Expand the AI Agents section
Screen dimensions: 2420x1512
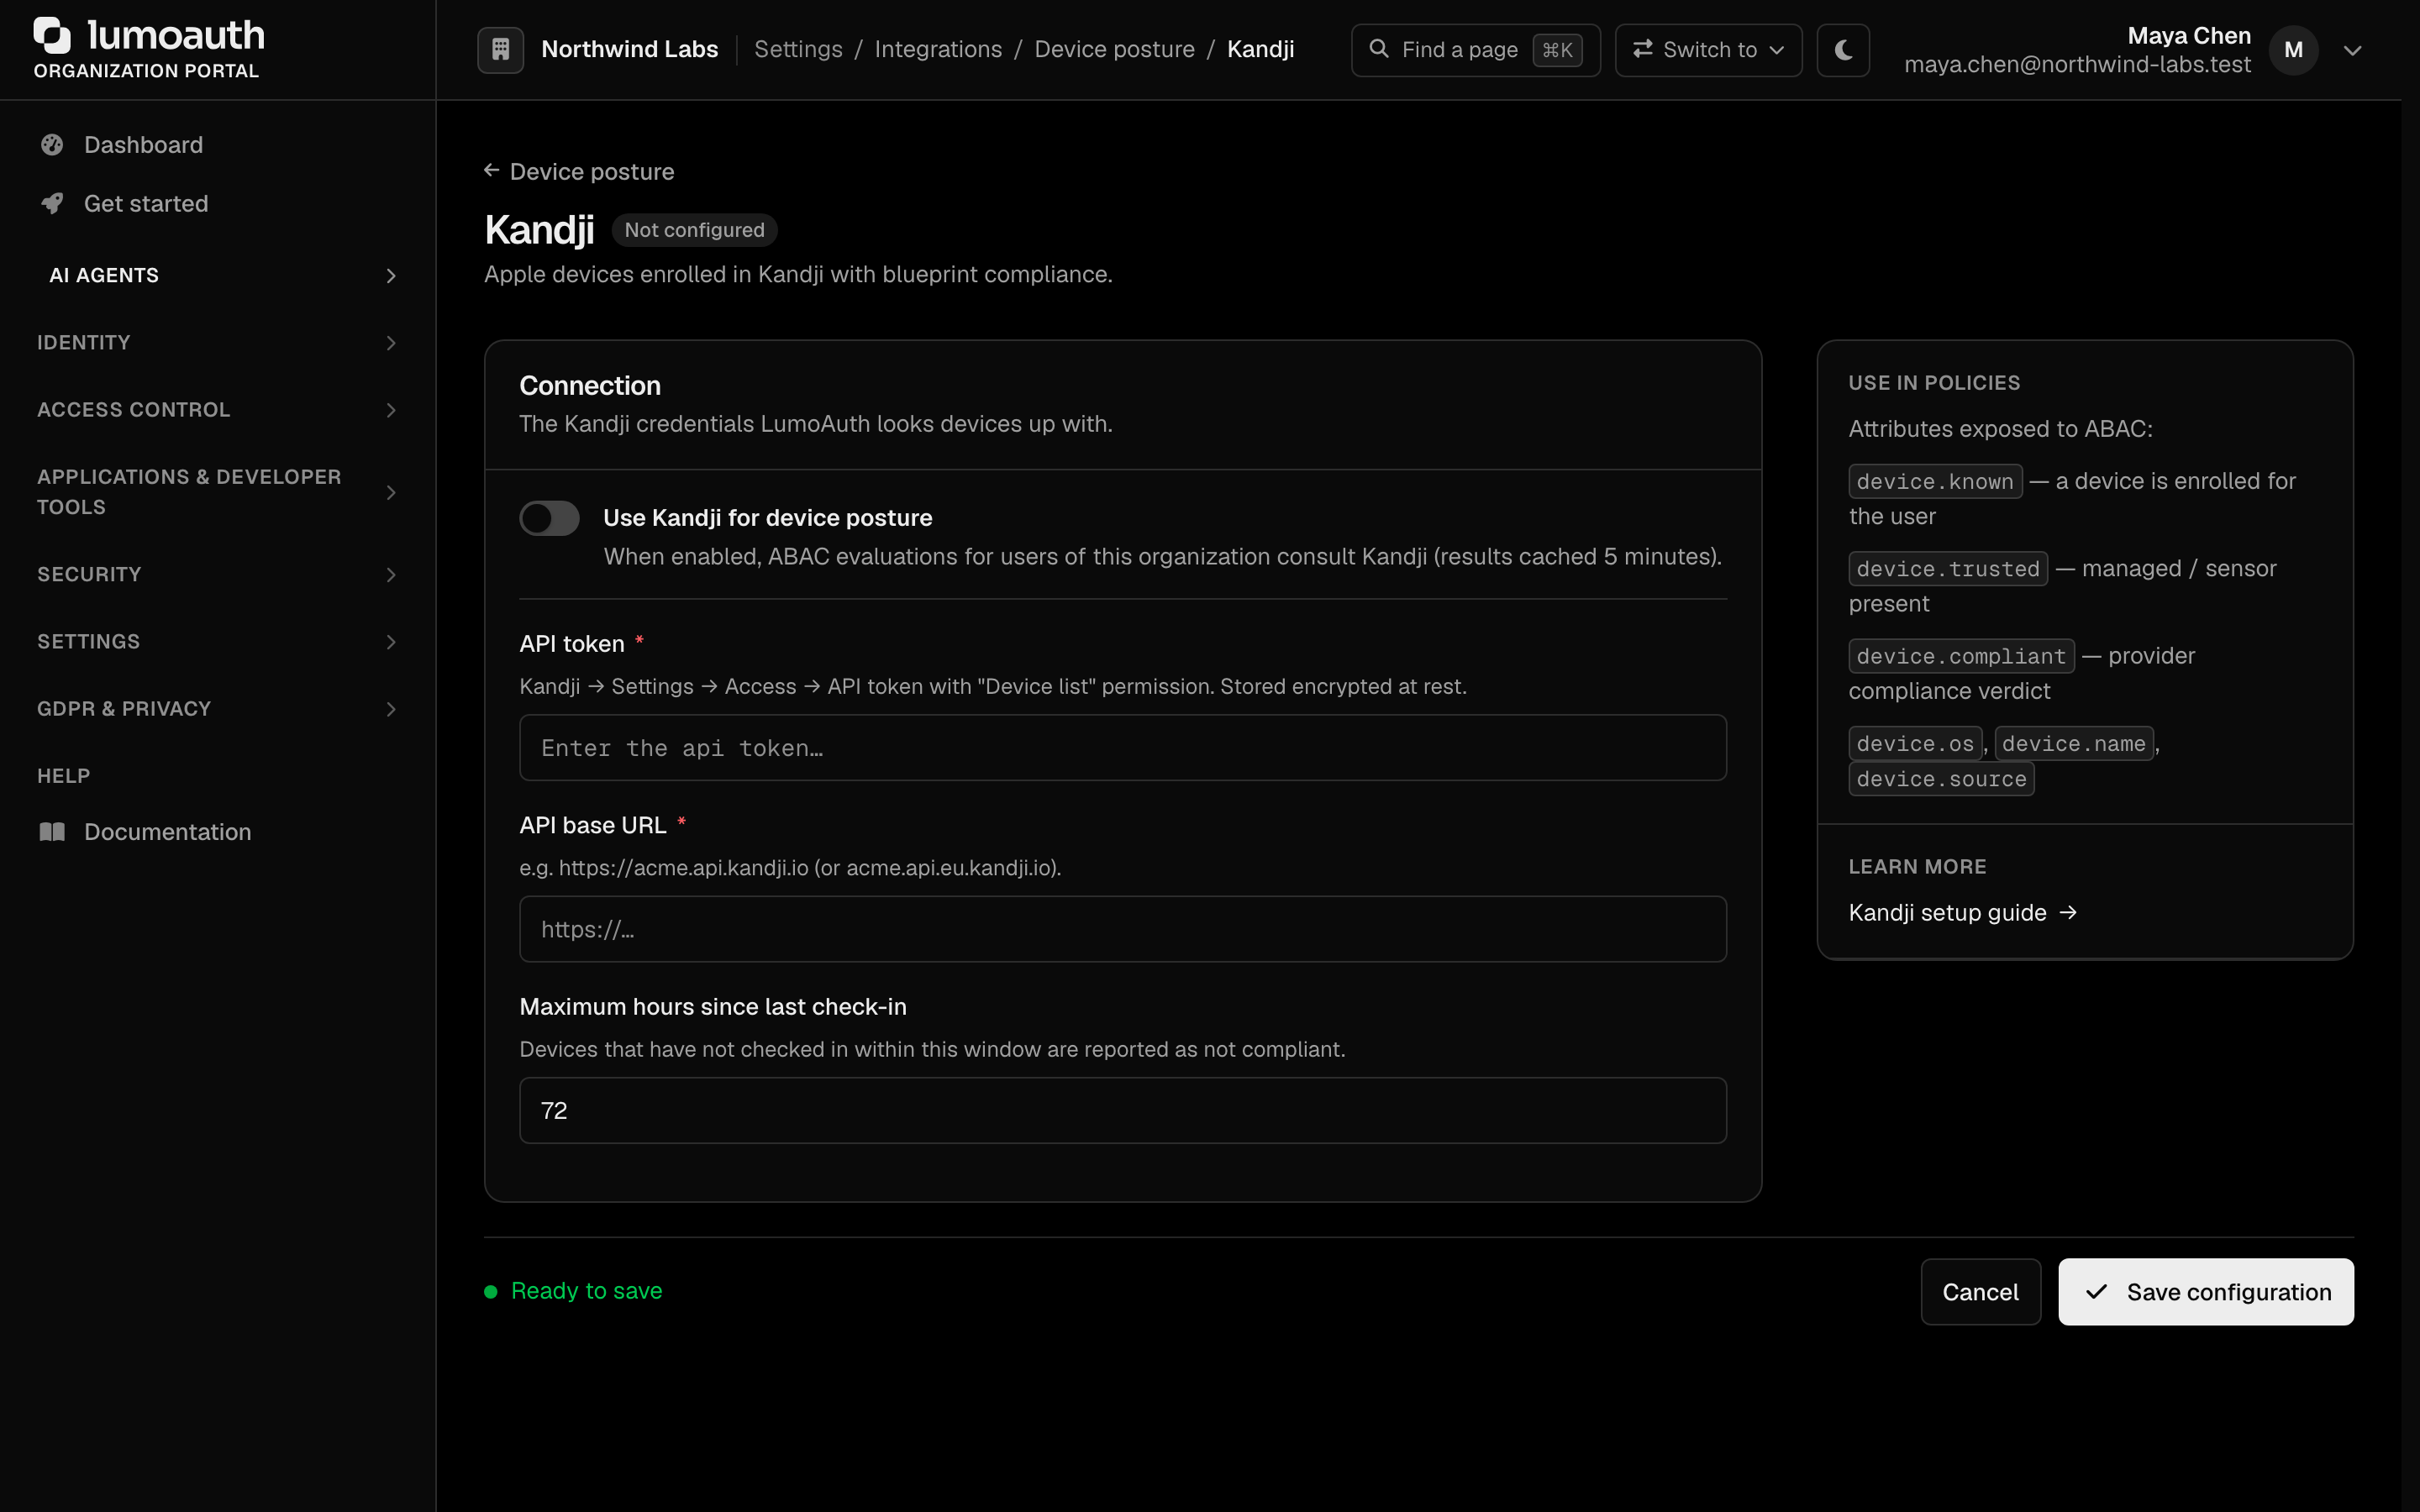pyautogui.click(x=218, y=275)
